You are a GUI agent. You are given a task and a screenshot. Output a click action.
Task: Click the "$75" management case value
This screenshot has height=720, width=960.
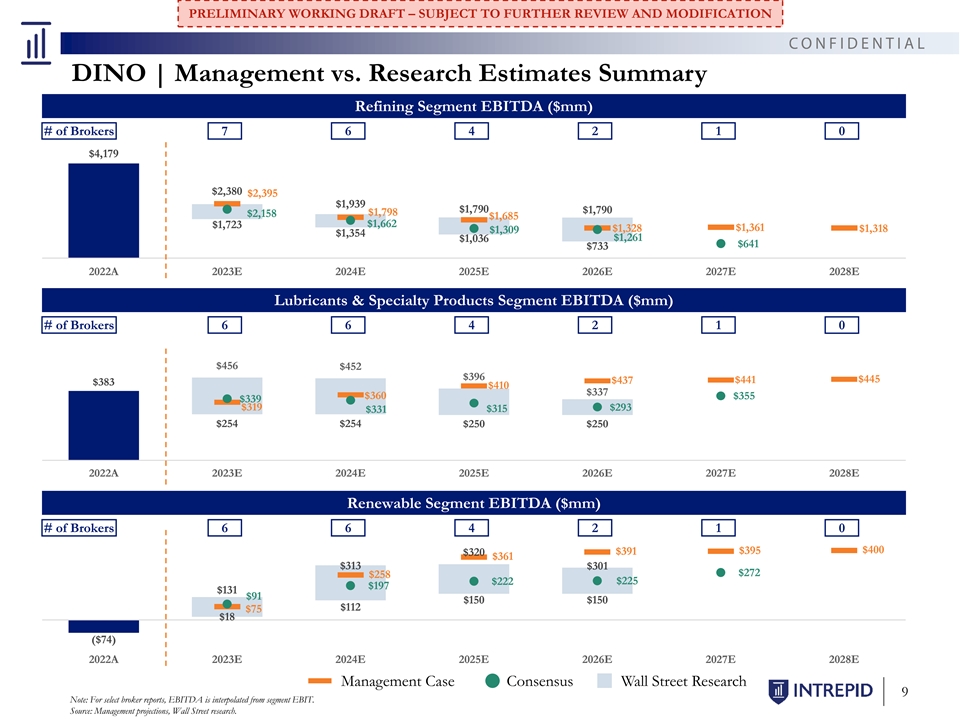click(x=253, y=609)
